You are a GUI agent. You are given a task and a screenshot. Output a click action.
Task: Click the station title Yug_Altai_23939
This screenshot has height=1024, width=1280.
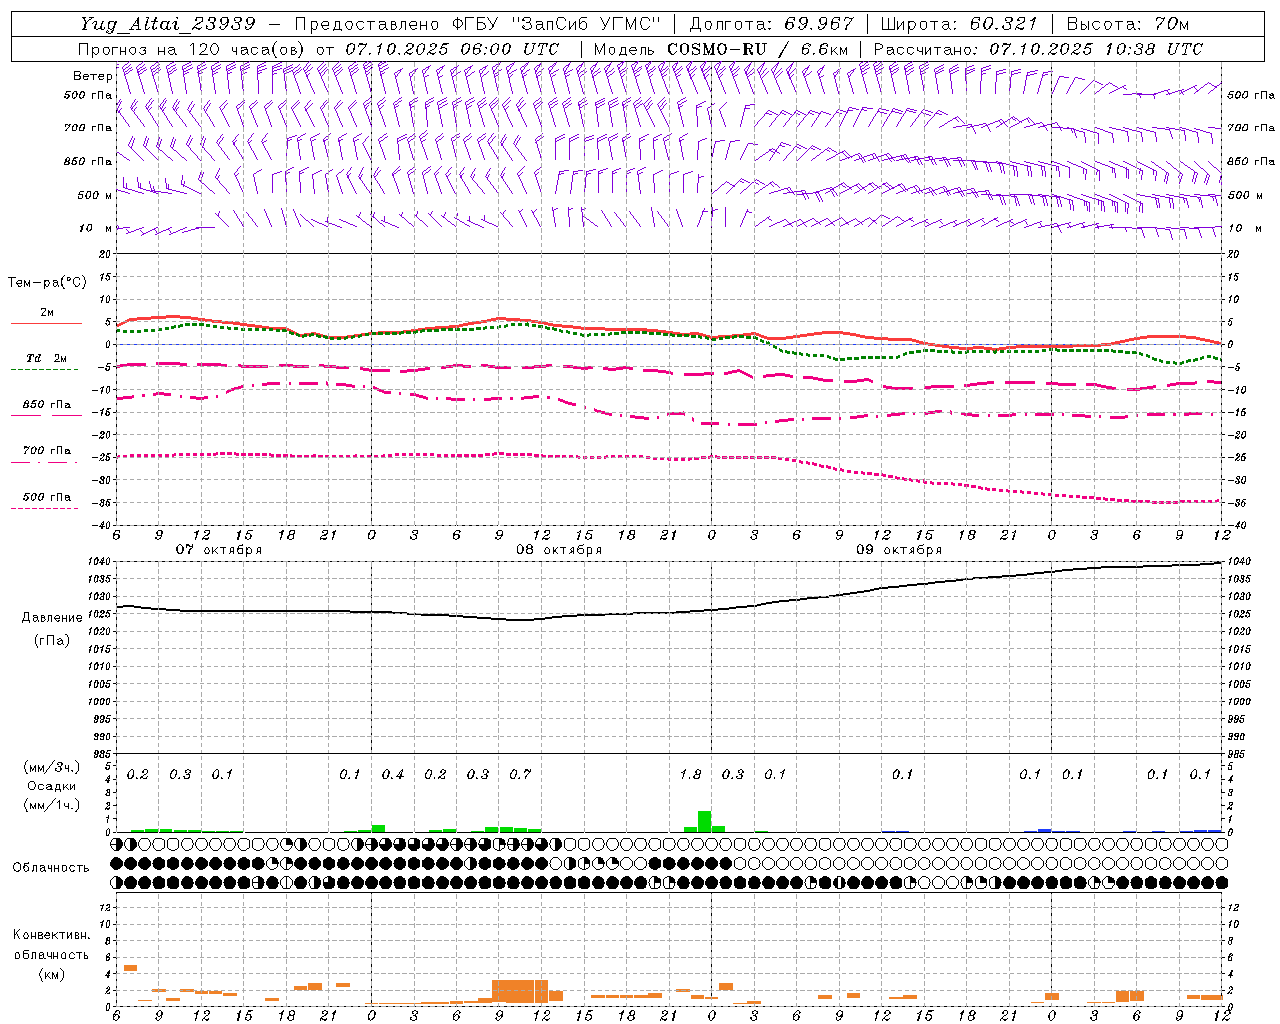(x=167, y=24)
